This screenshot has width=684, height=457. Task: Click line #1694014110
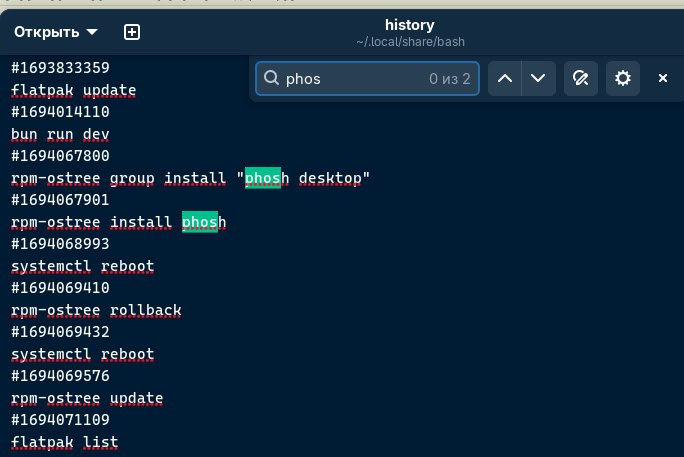(x=60, y=112)
